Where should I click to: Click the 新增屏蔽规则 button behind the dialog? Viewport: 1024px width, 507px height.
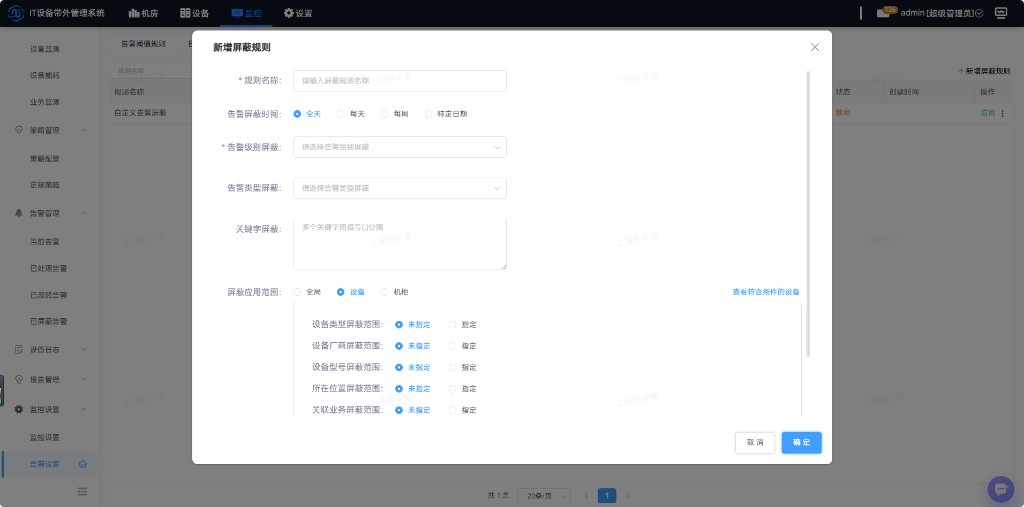[984, 71]
